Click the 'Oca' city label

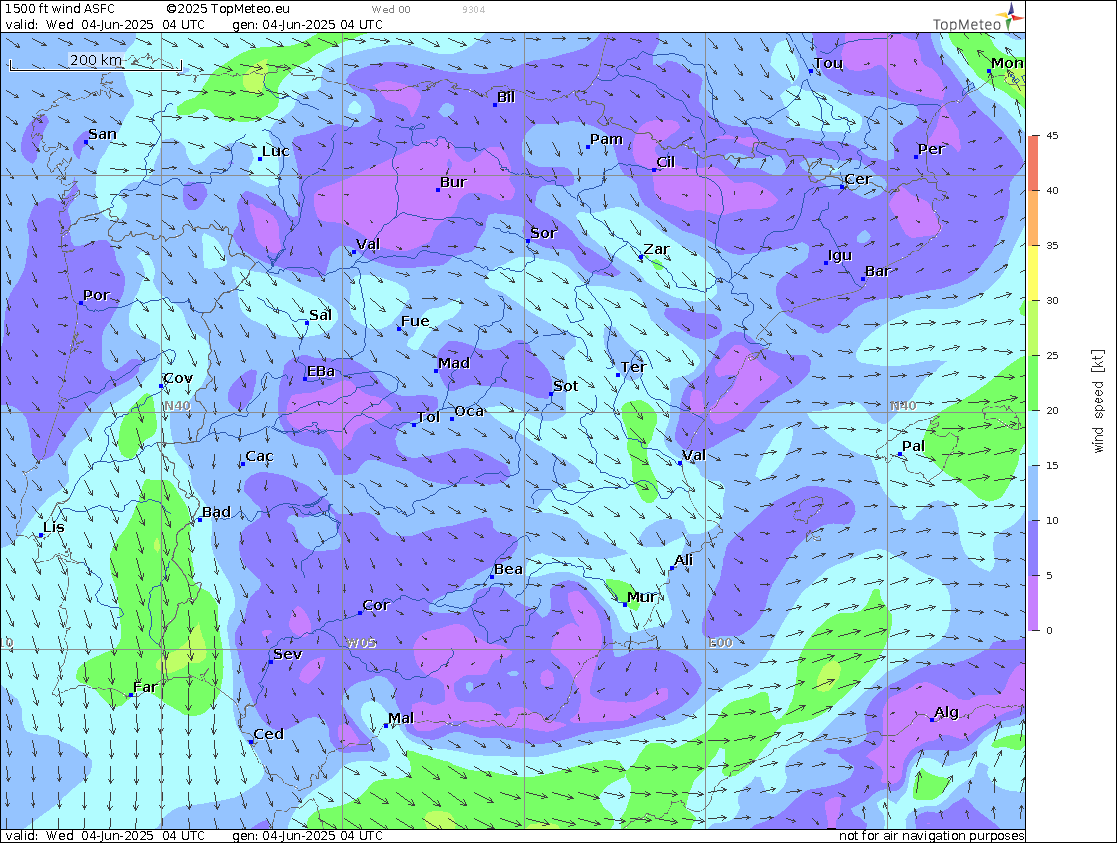[469, 411]
